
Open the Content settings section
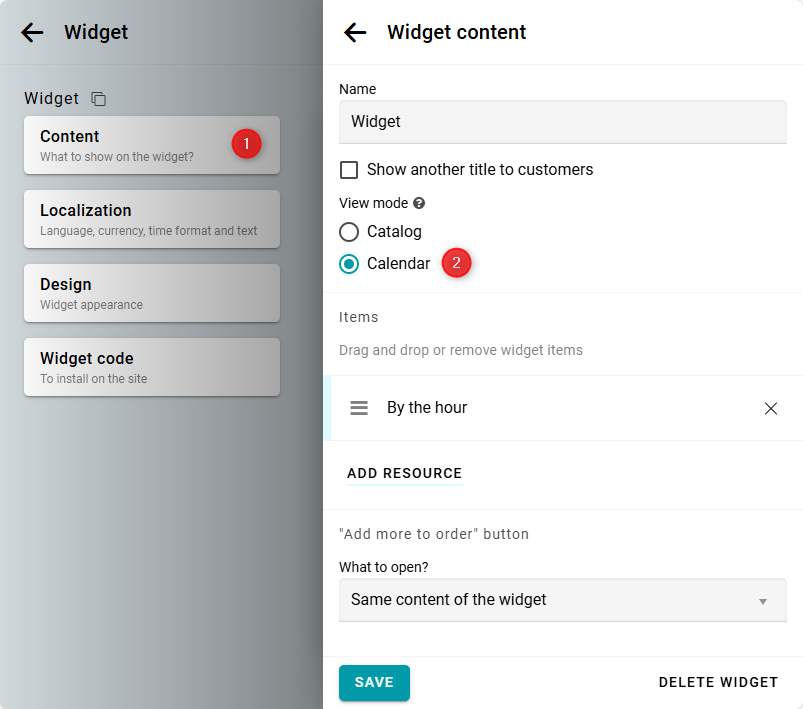[x=130, y=145]
